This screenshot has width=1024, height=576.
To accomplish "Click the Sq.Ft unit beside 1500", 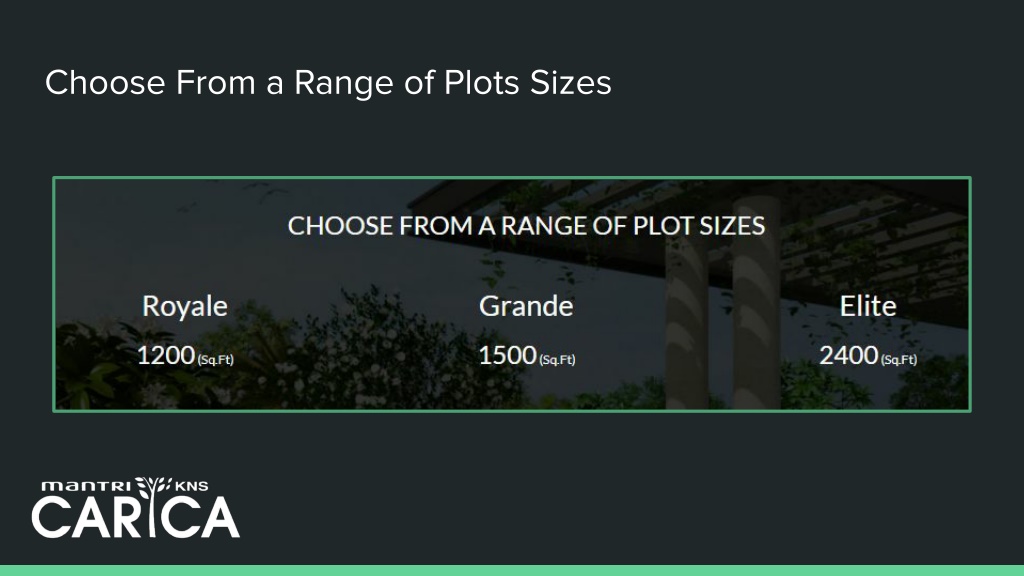I will 557,359.
